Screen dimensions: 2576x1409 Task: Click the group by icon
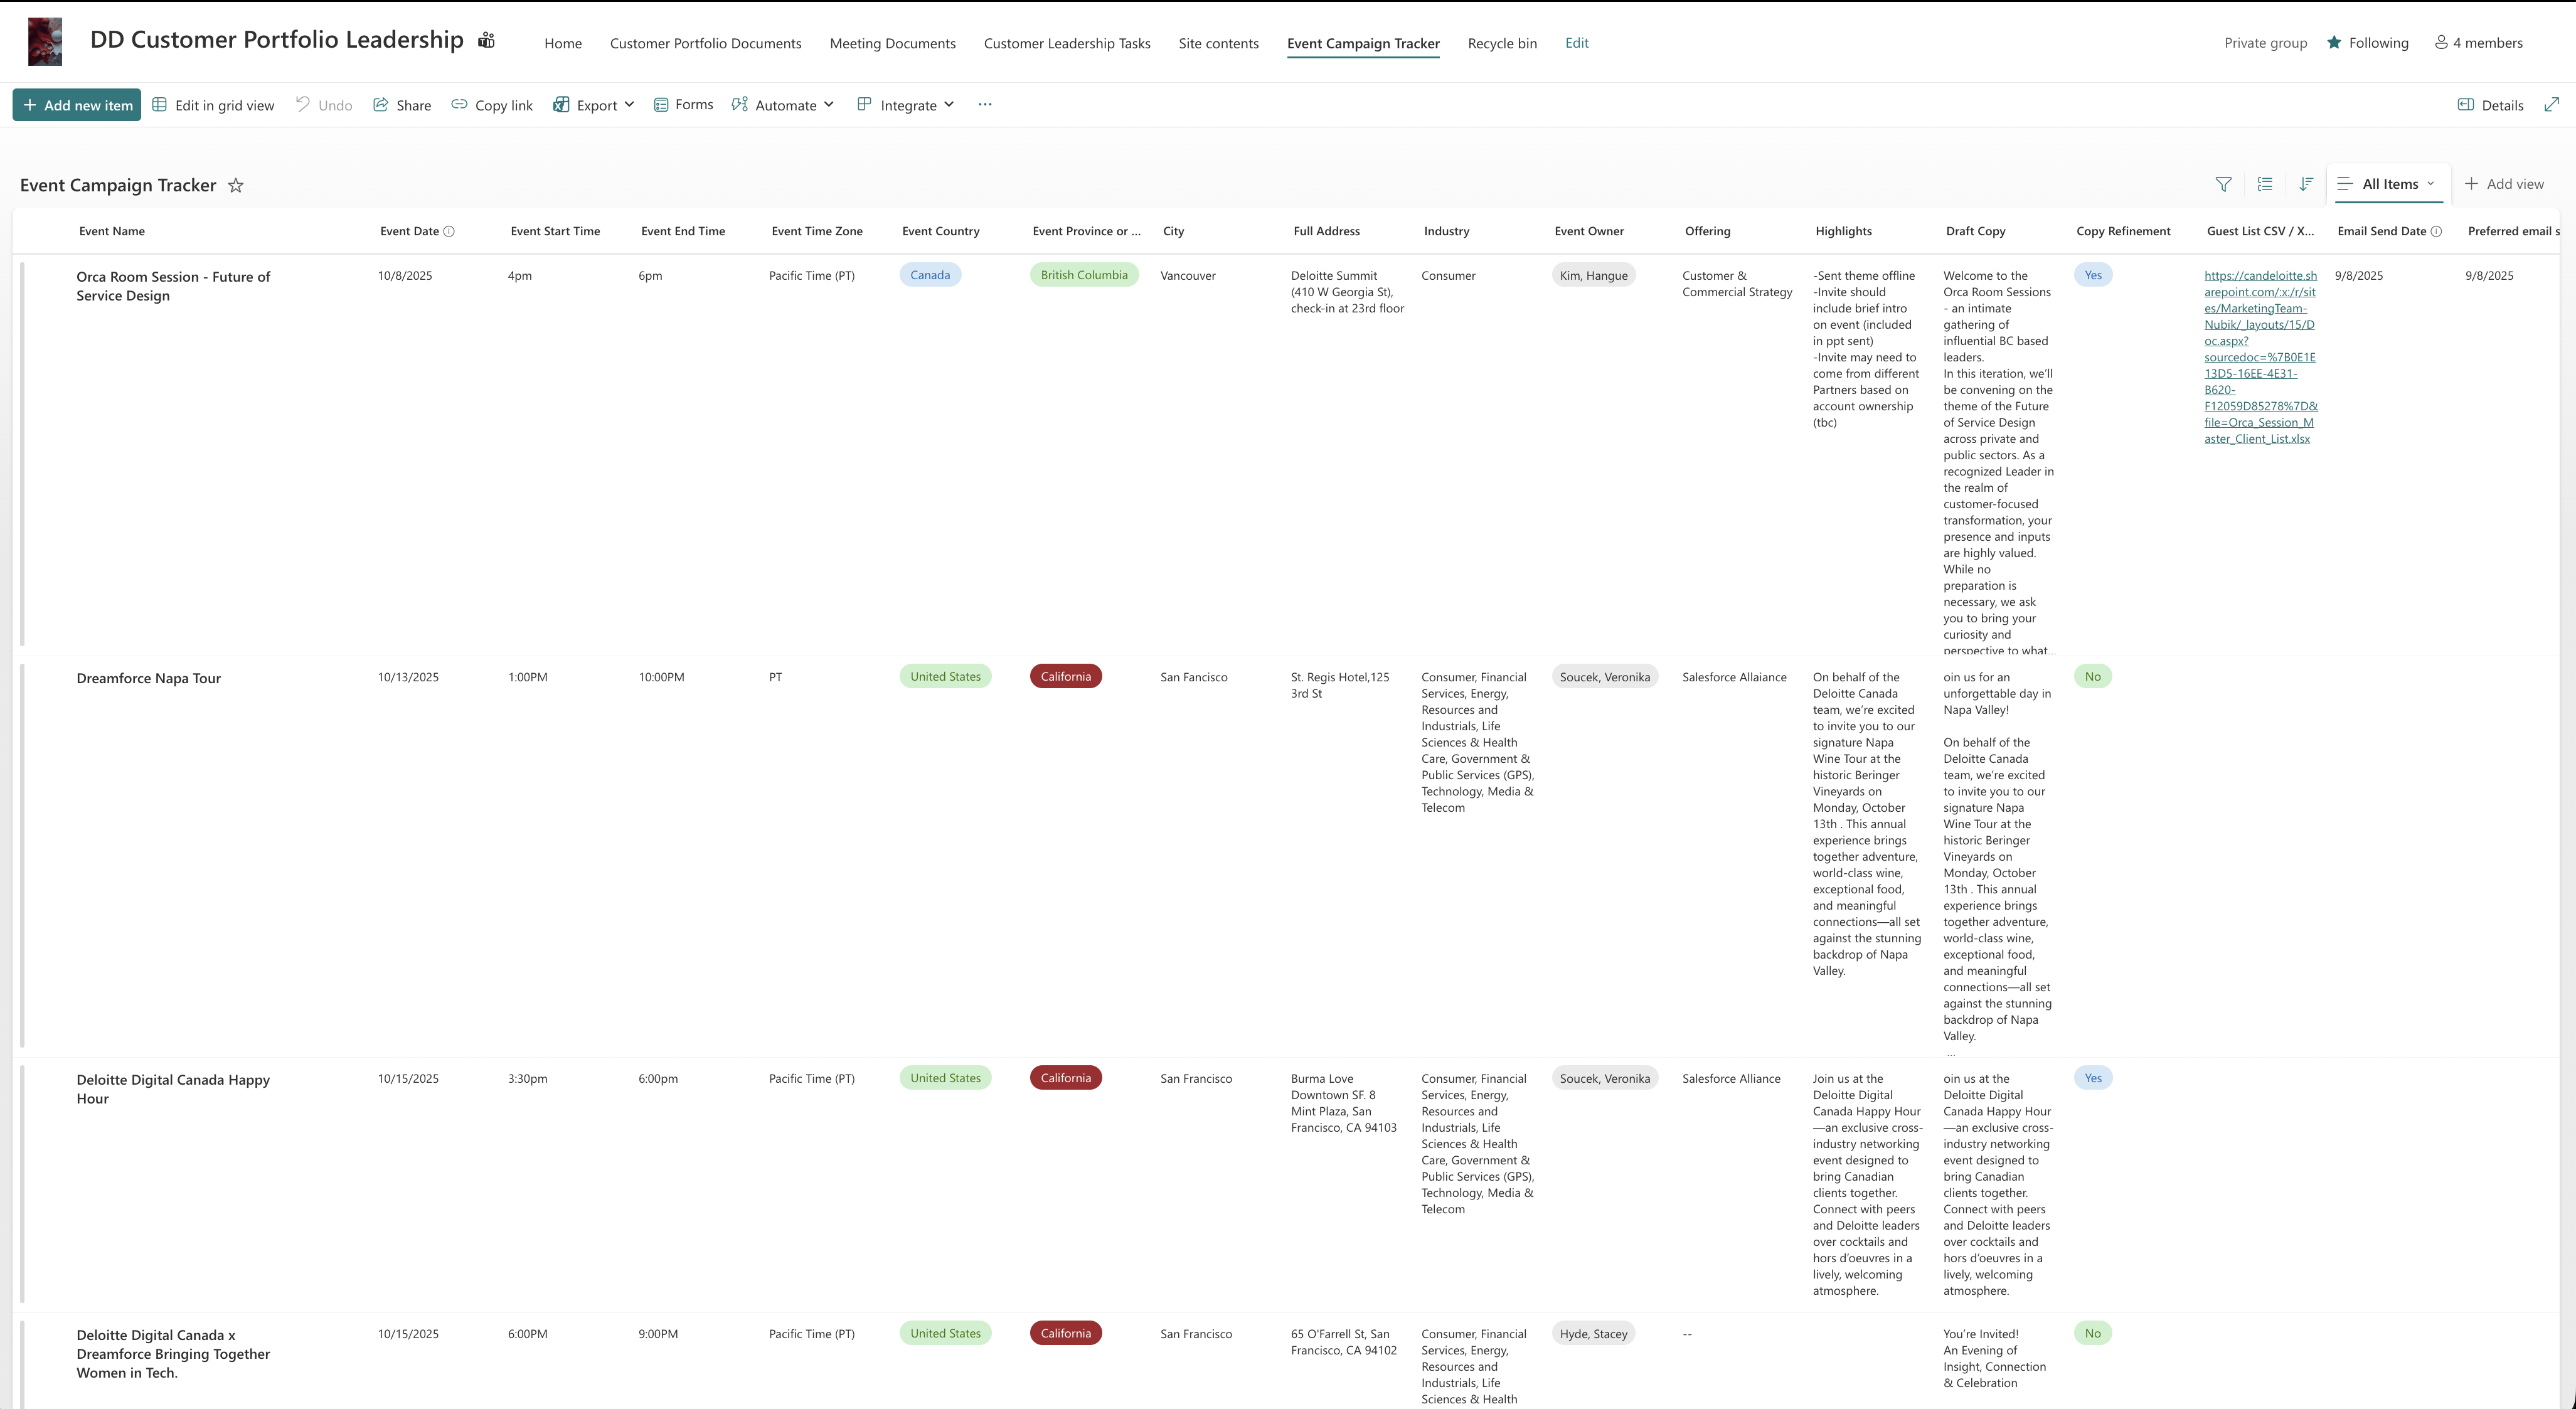(x=2265, y=184)
